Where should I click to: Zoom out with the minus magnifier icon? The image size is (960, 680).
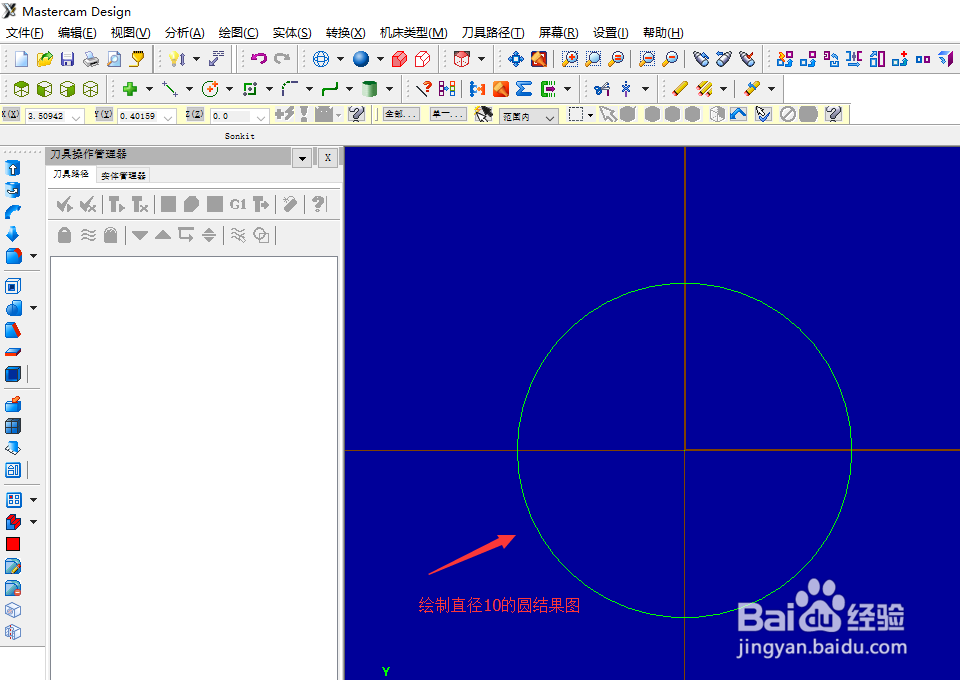coord(670,59)
